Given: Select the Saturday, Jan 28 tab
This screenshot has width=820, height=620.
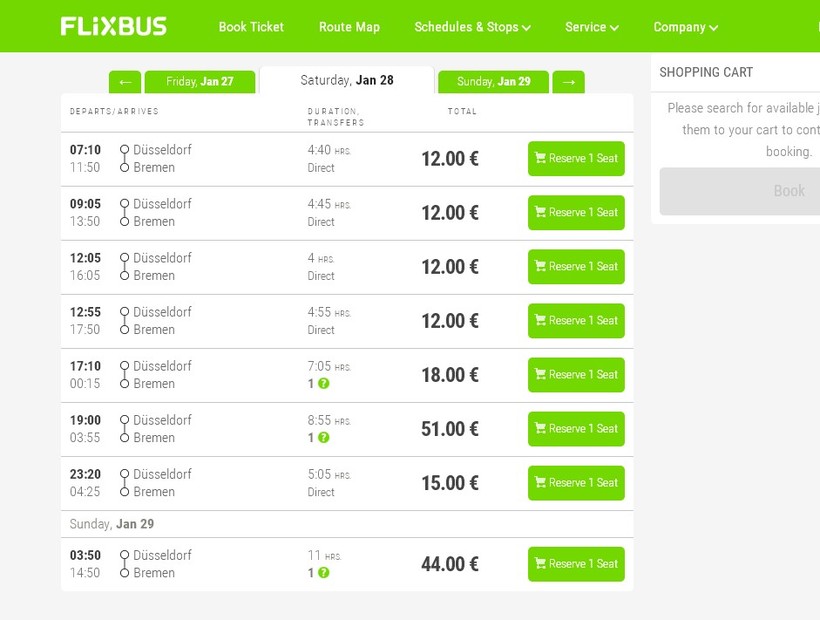Looking at the screenshot, I should (x=346, y=80).
